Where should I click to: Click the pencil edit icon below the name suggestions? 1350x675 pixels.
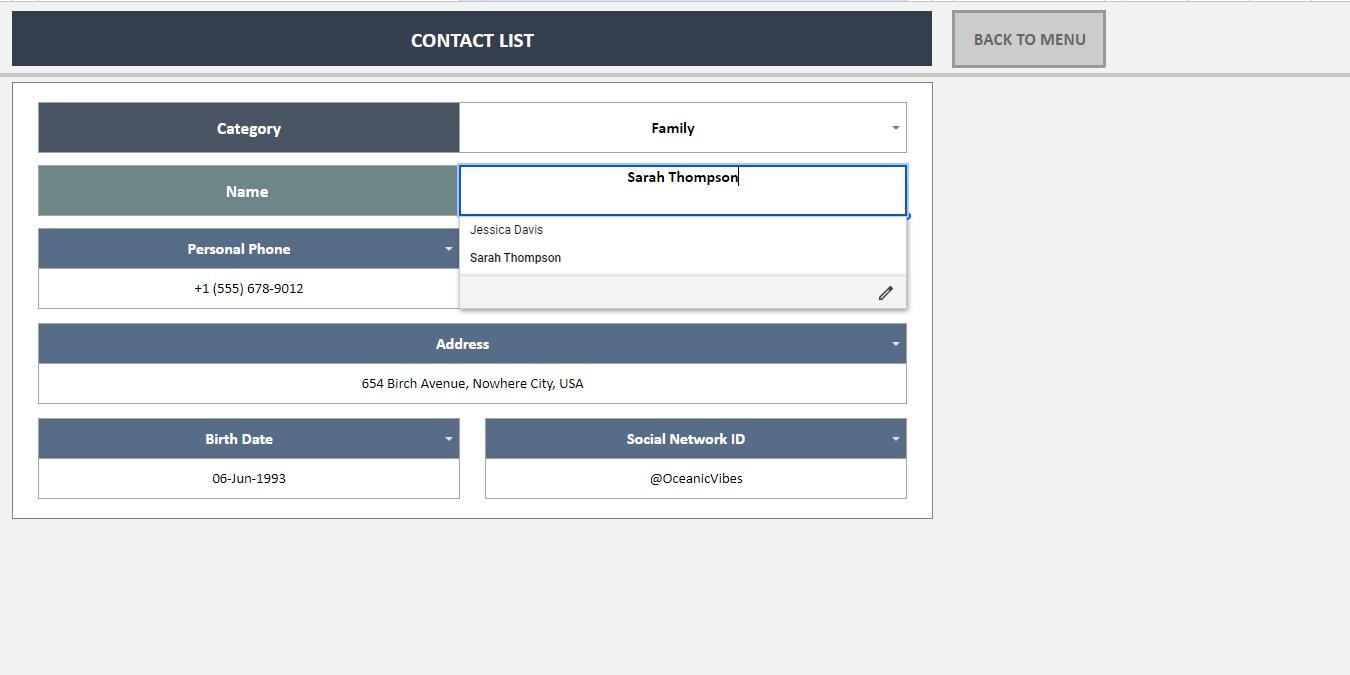coord(885,292)
